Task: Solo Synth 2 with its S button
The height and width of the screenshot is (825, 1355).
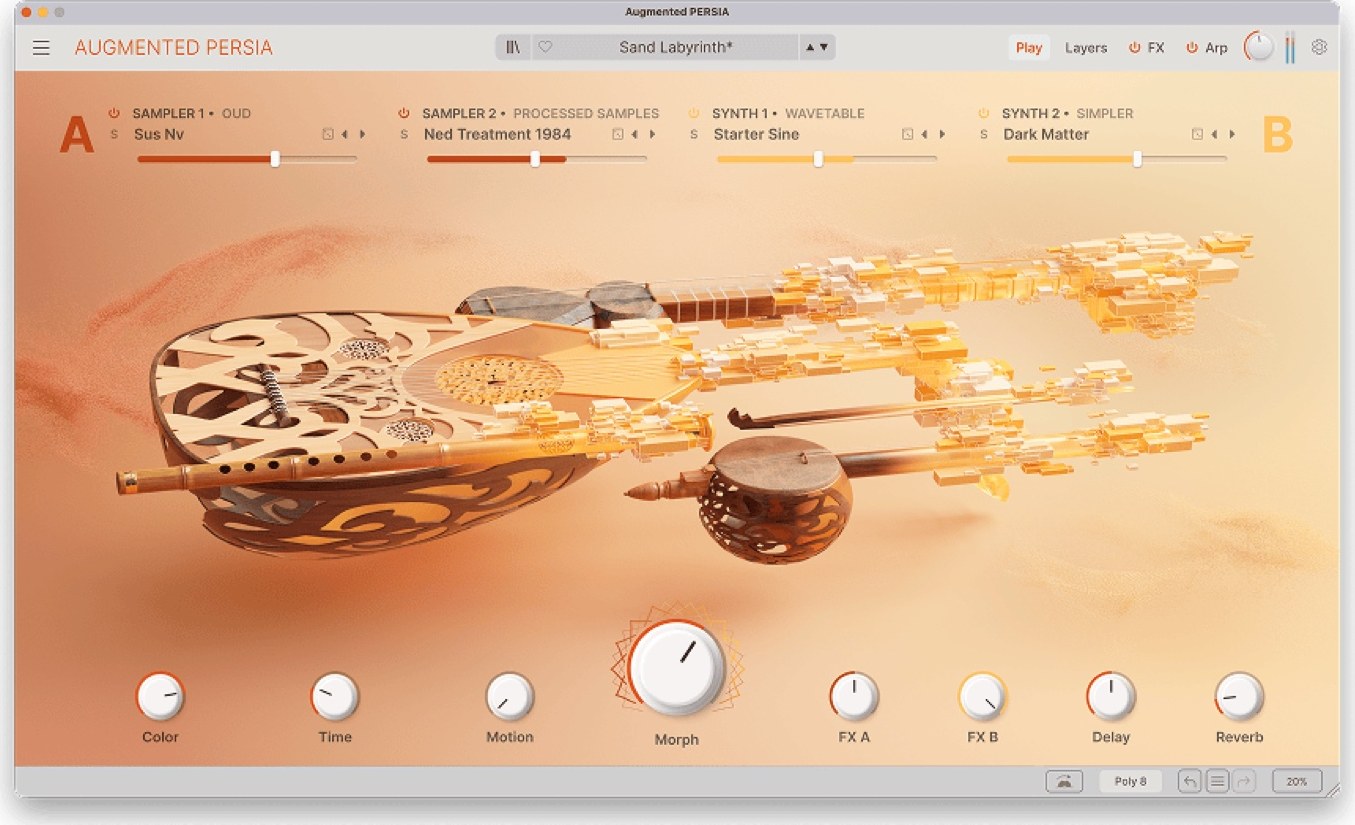Action: tap(984, 134)
